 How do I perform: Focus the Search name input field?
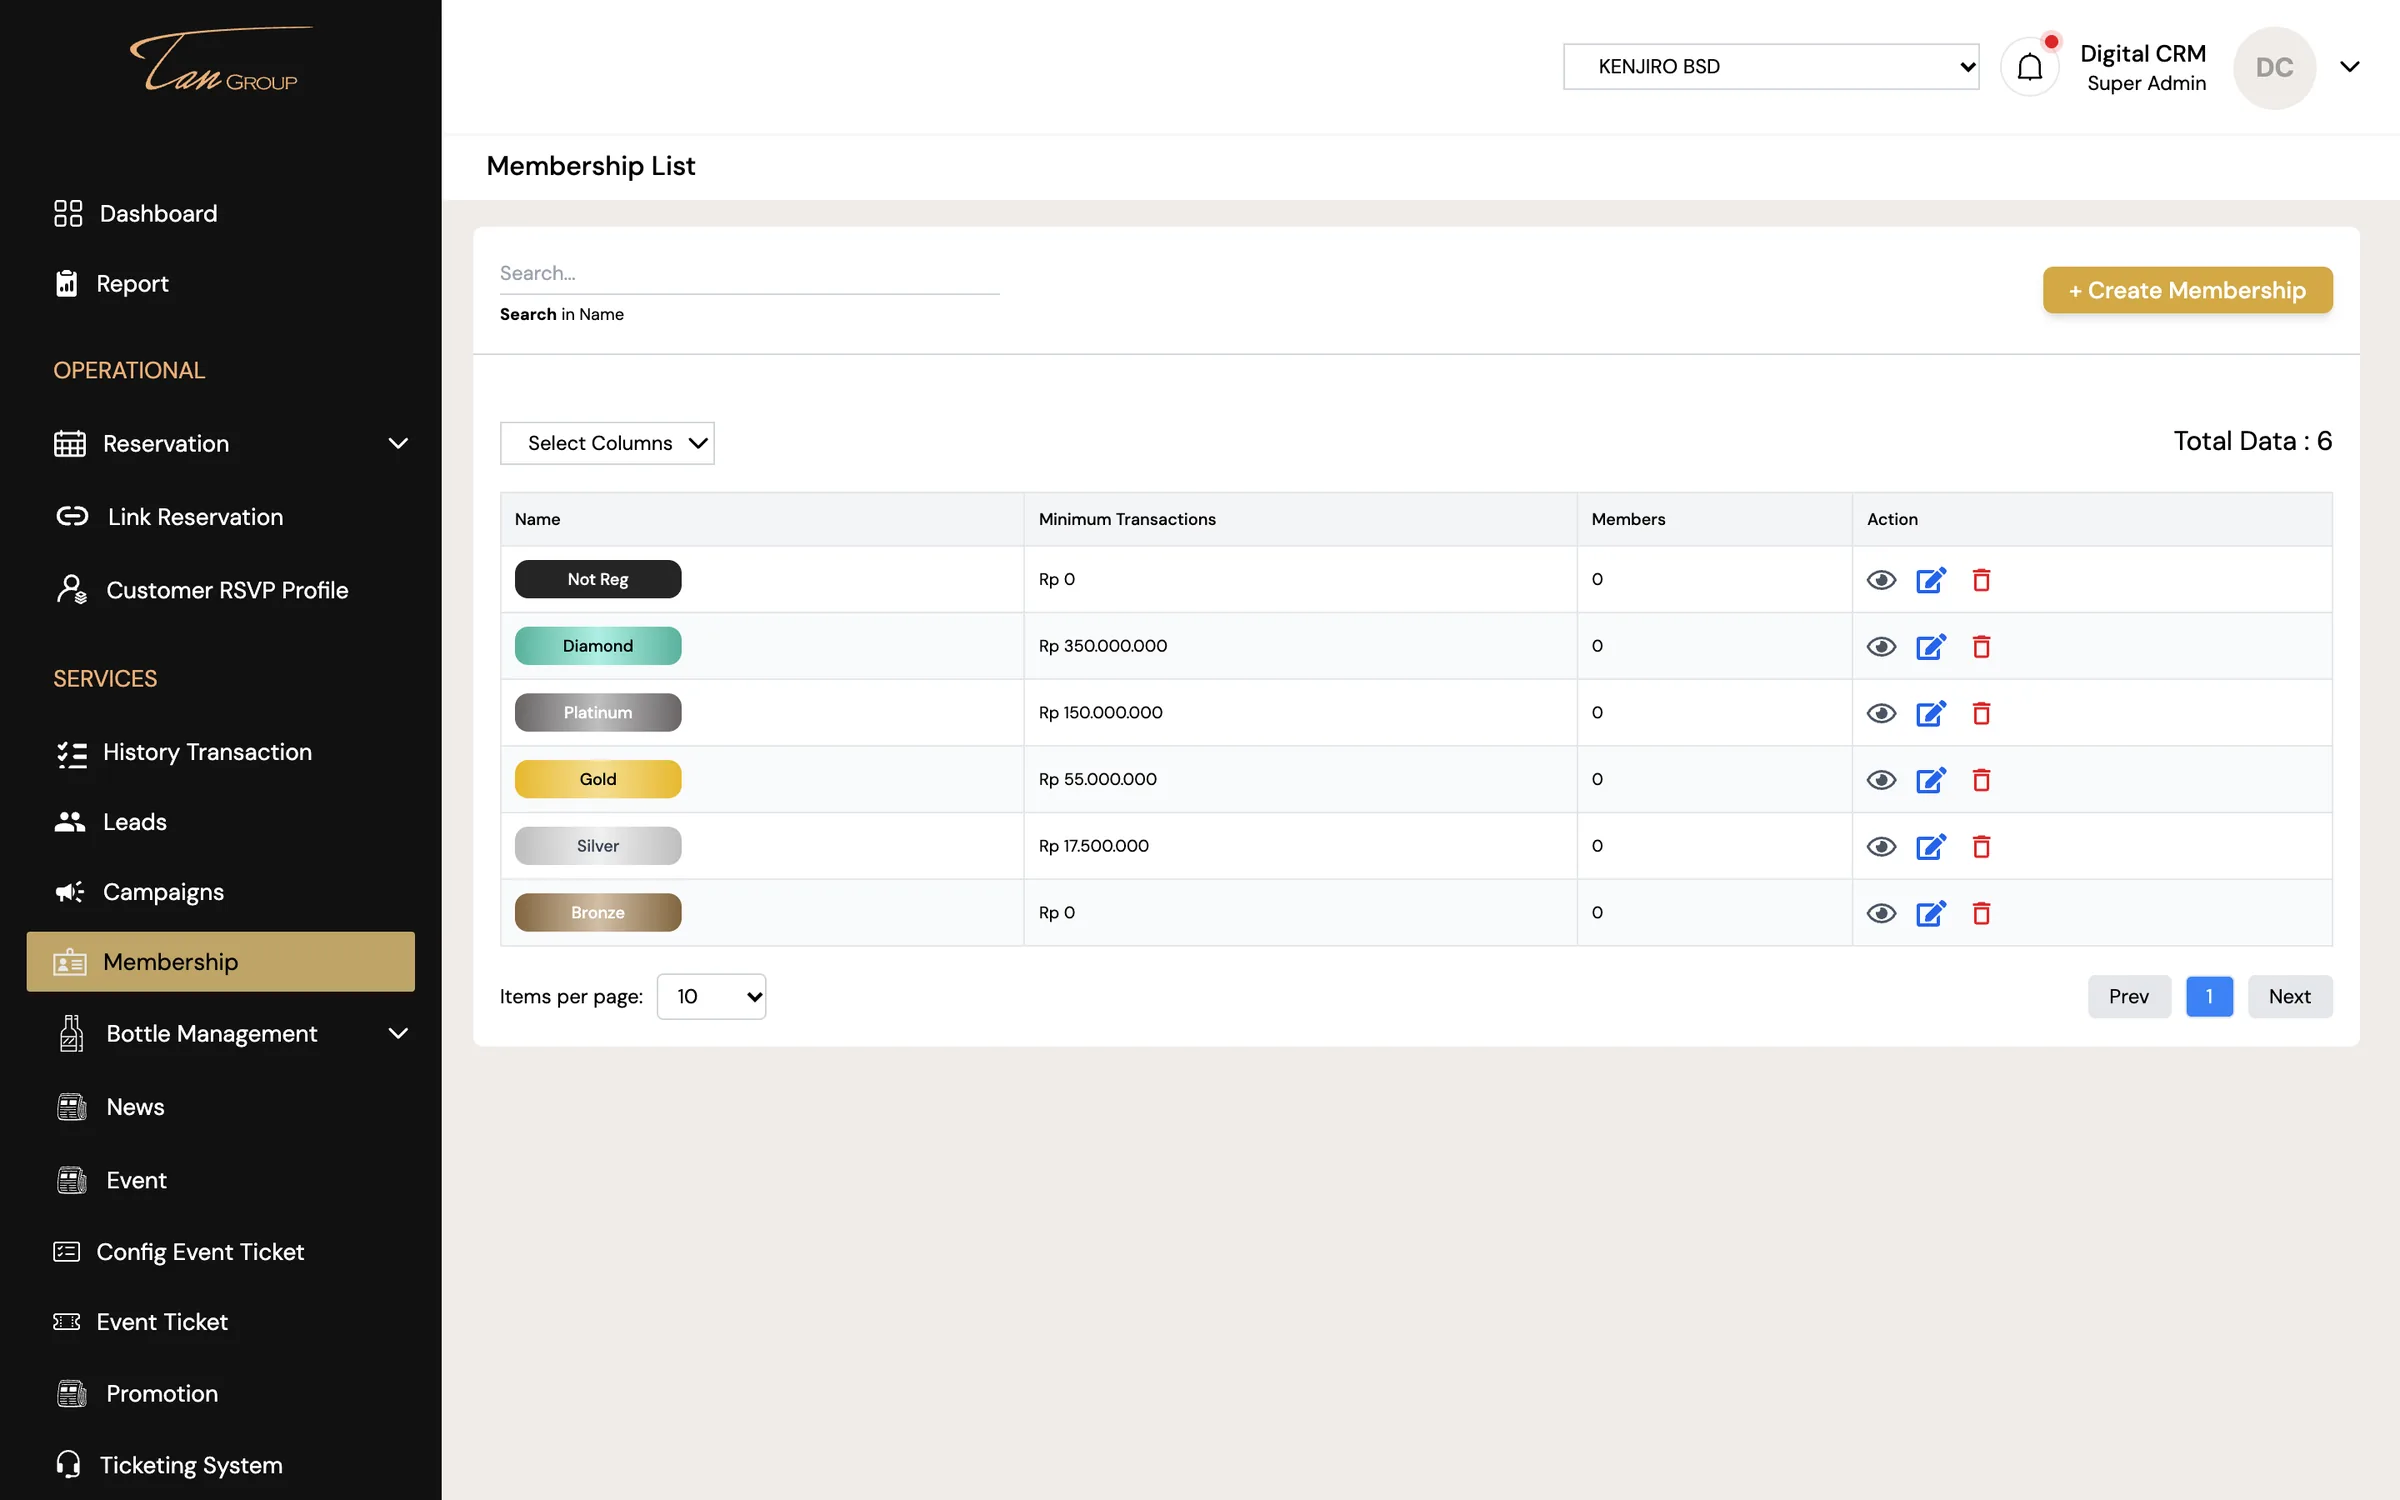tap(749, 273)
